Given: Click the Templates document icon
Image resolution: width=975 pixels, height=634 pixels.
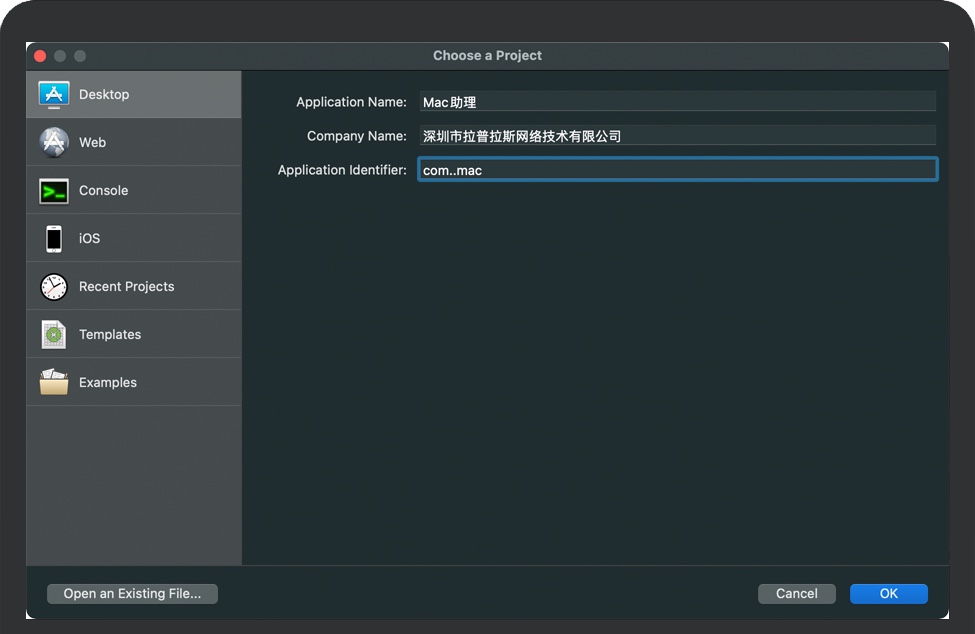Looking at the screenshot, I should click(x=54, y=334).
